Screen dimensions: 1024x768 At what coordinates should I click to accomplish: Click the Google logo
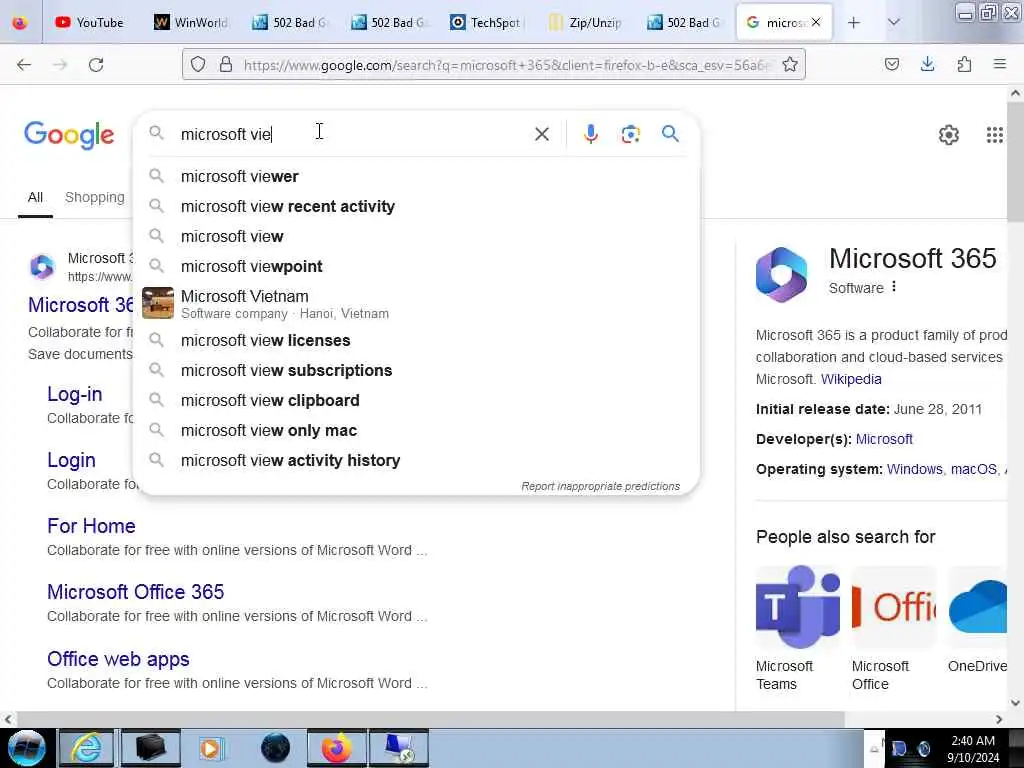[x=69, y=135]
